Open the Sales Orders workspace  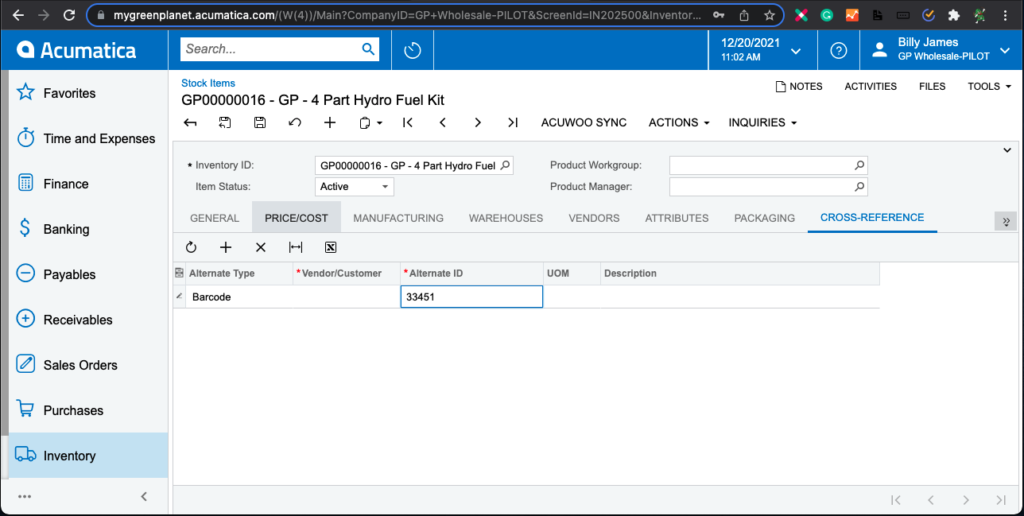pos(89,365)
